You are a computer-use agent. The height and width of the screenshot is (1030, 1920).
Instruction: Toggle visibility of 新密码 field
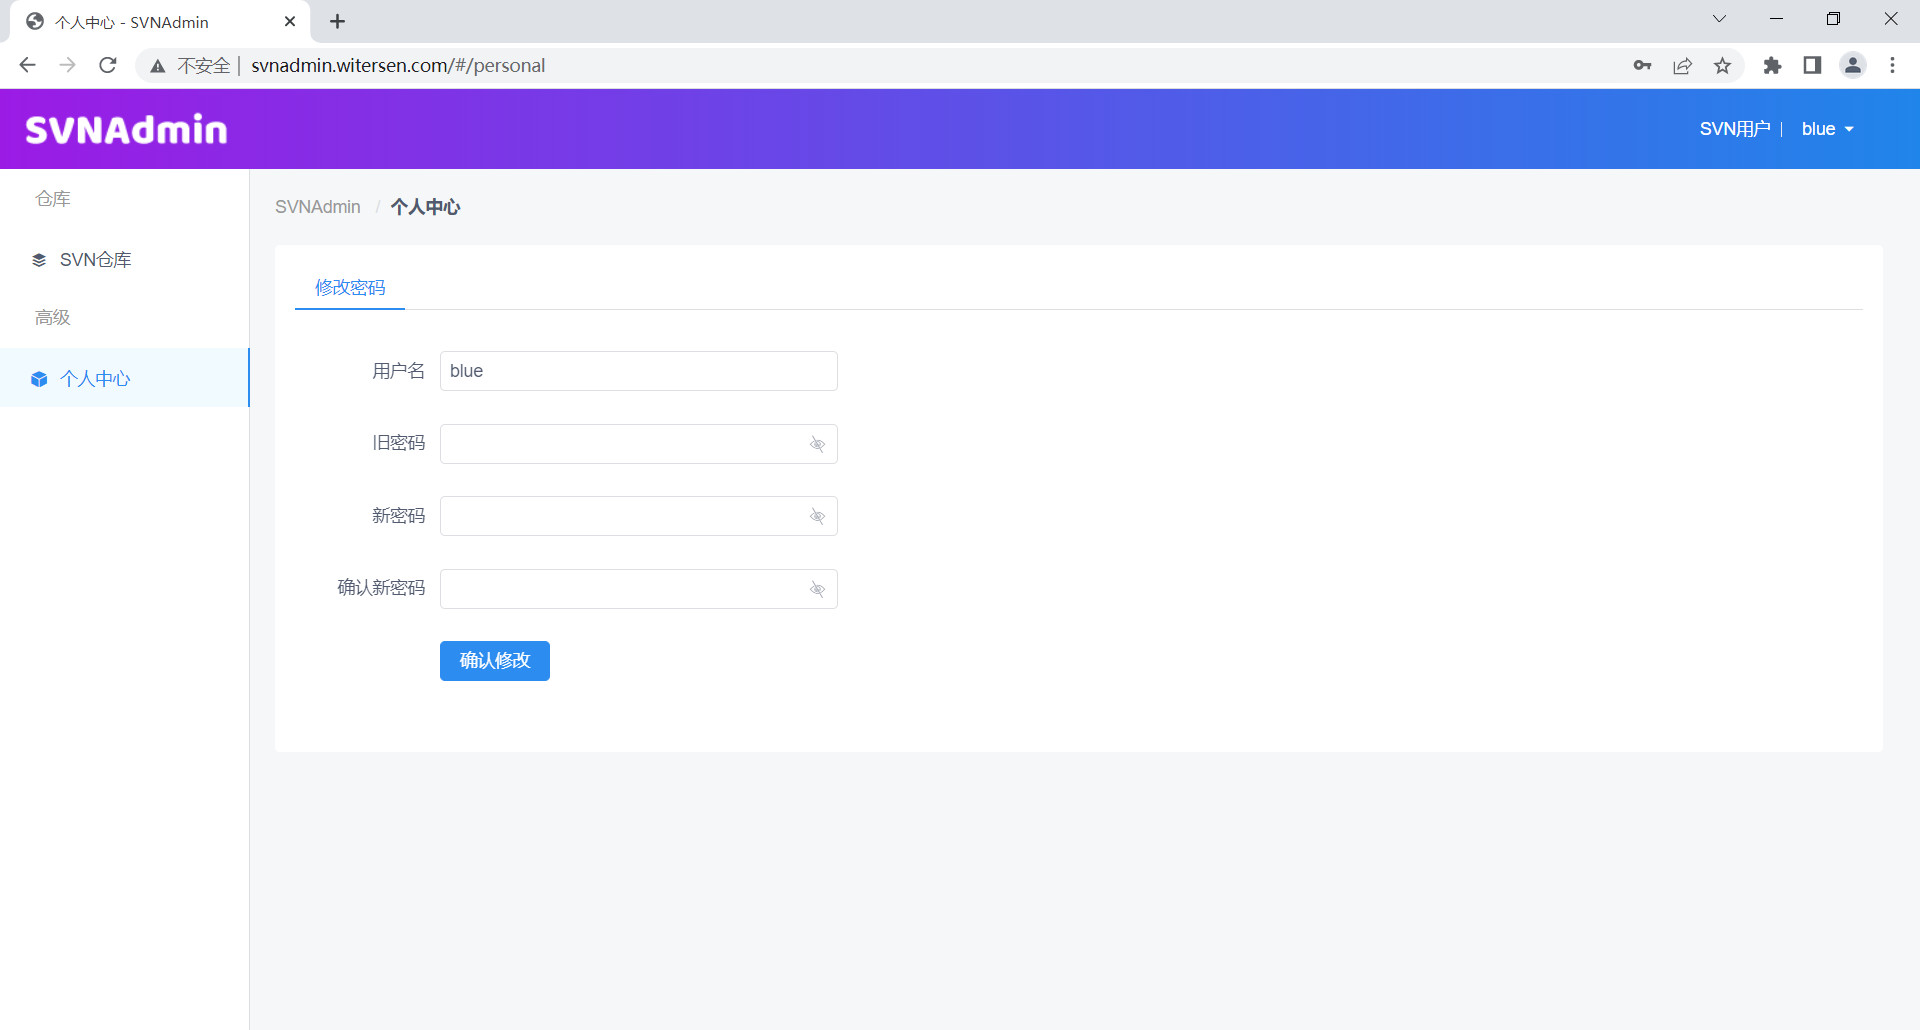pyautogui.click(x=817, y=517)
